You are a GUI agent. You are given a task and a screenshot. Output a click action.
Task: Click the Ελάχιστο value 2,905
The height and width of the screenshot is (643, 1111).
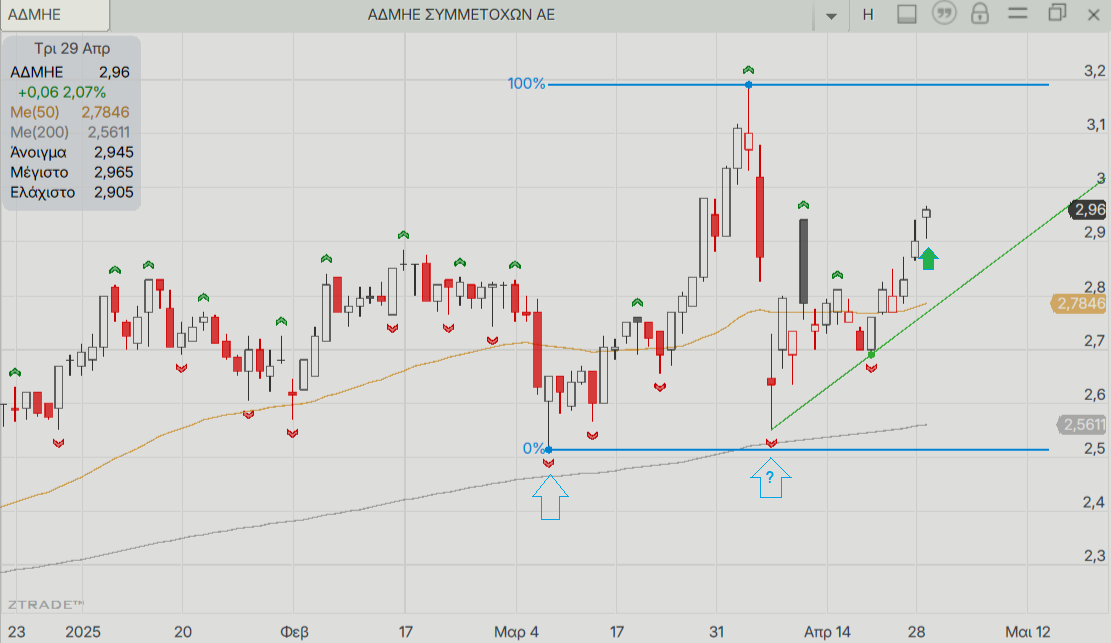point(113,192)
